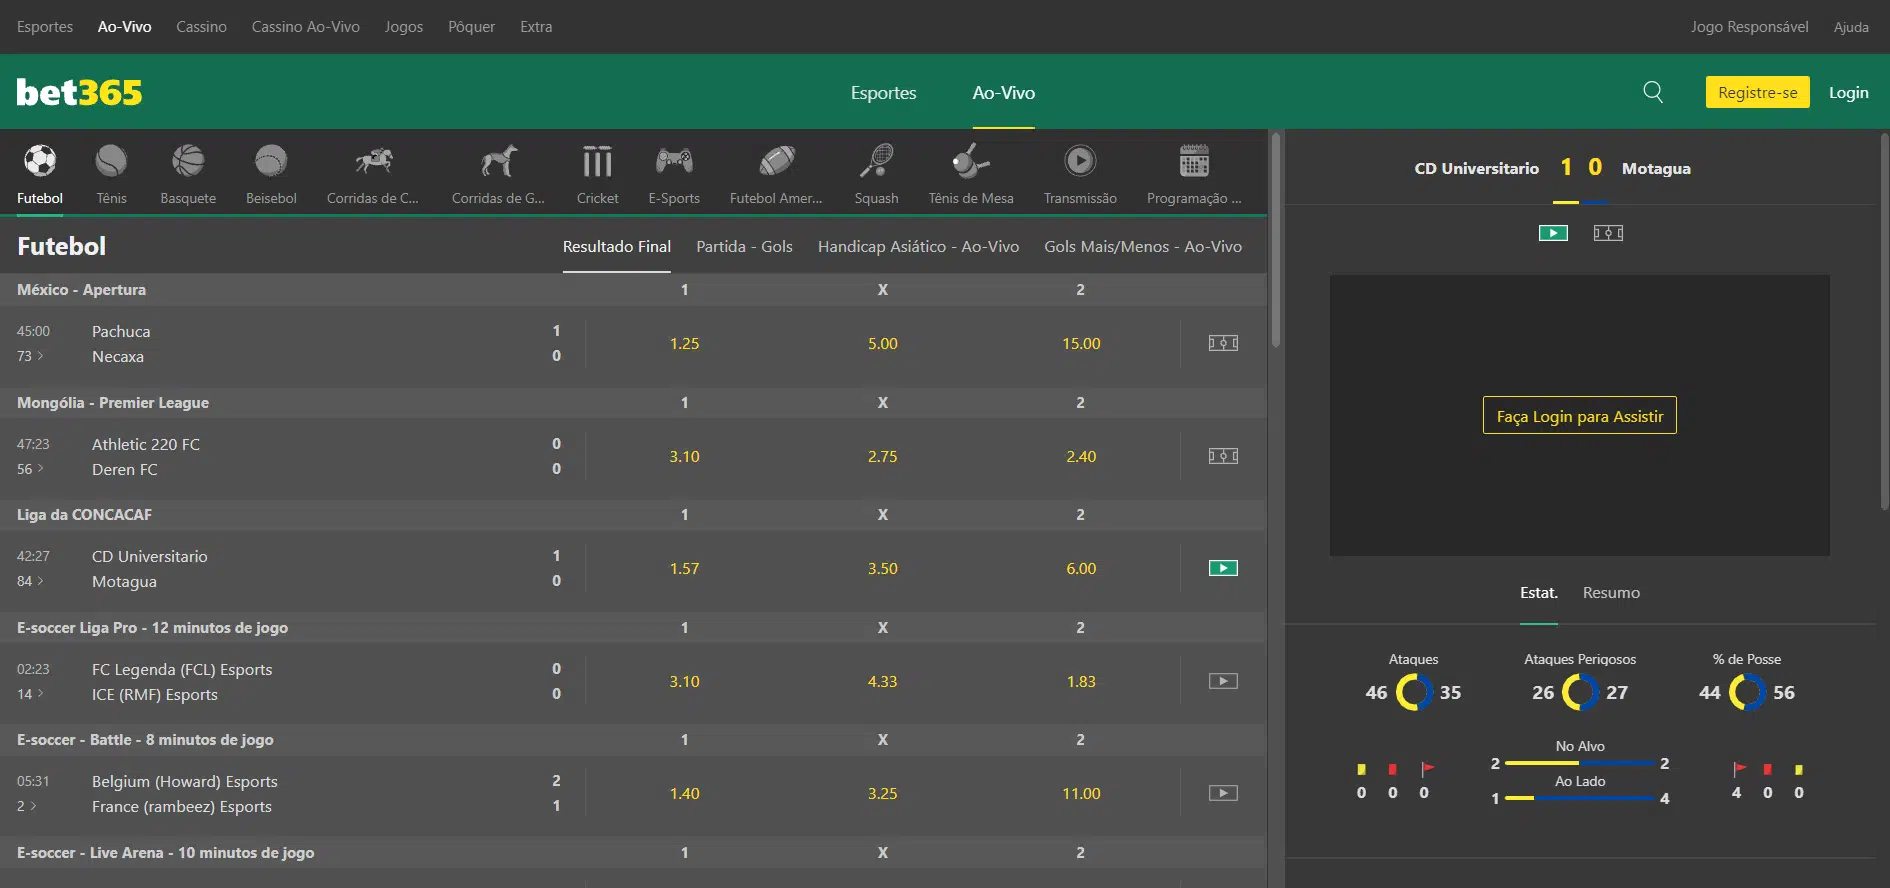Image resolution: width=1890 pixels, height=888 pixels.
Task: Open the Jogo Responsável link
Action: (1749, 26)
